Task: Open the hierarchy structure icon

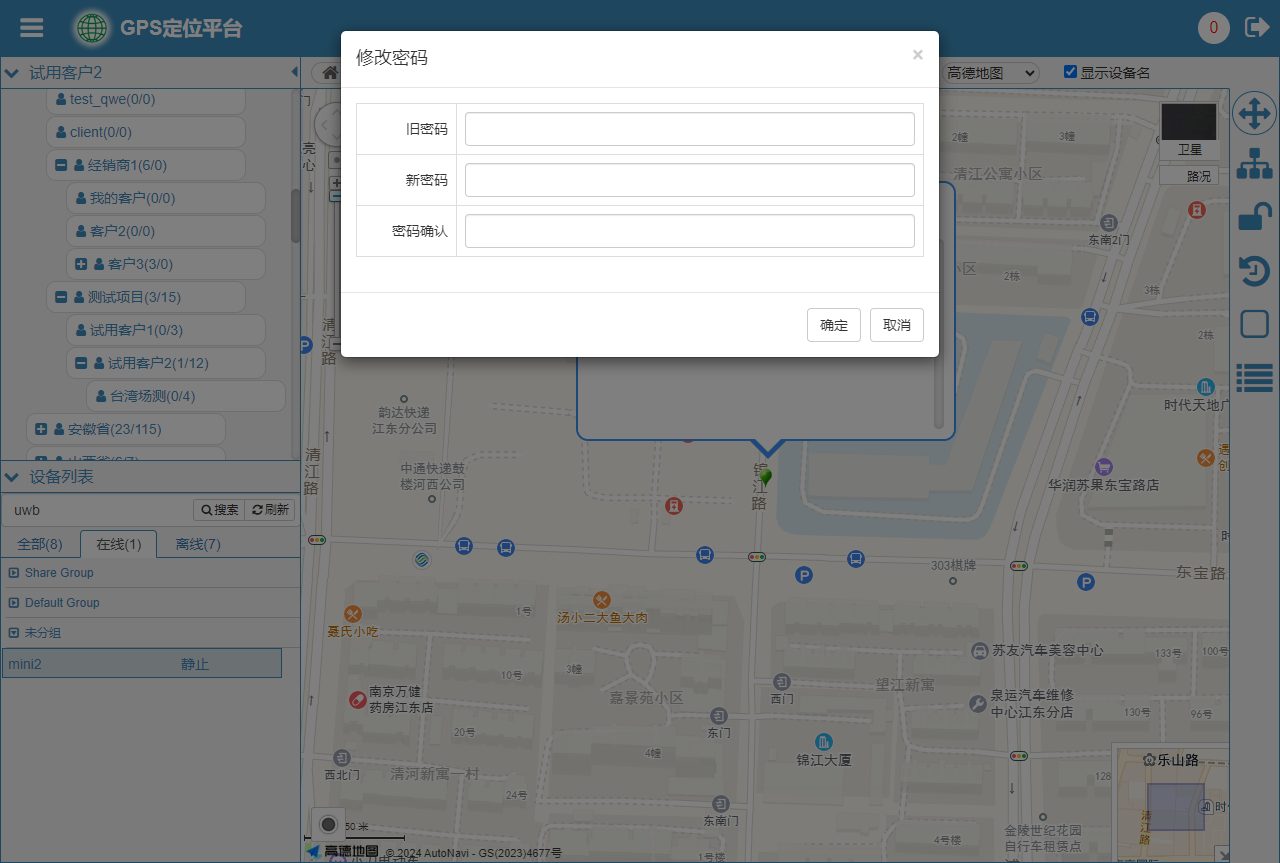Action: [x=1254, y=164]
